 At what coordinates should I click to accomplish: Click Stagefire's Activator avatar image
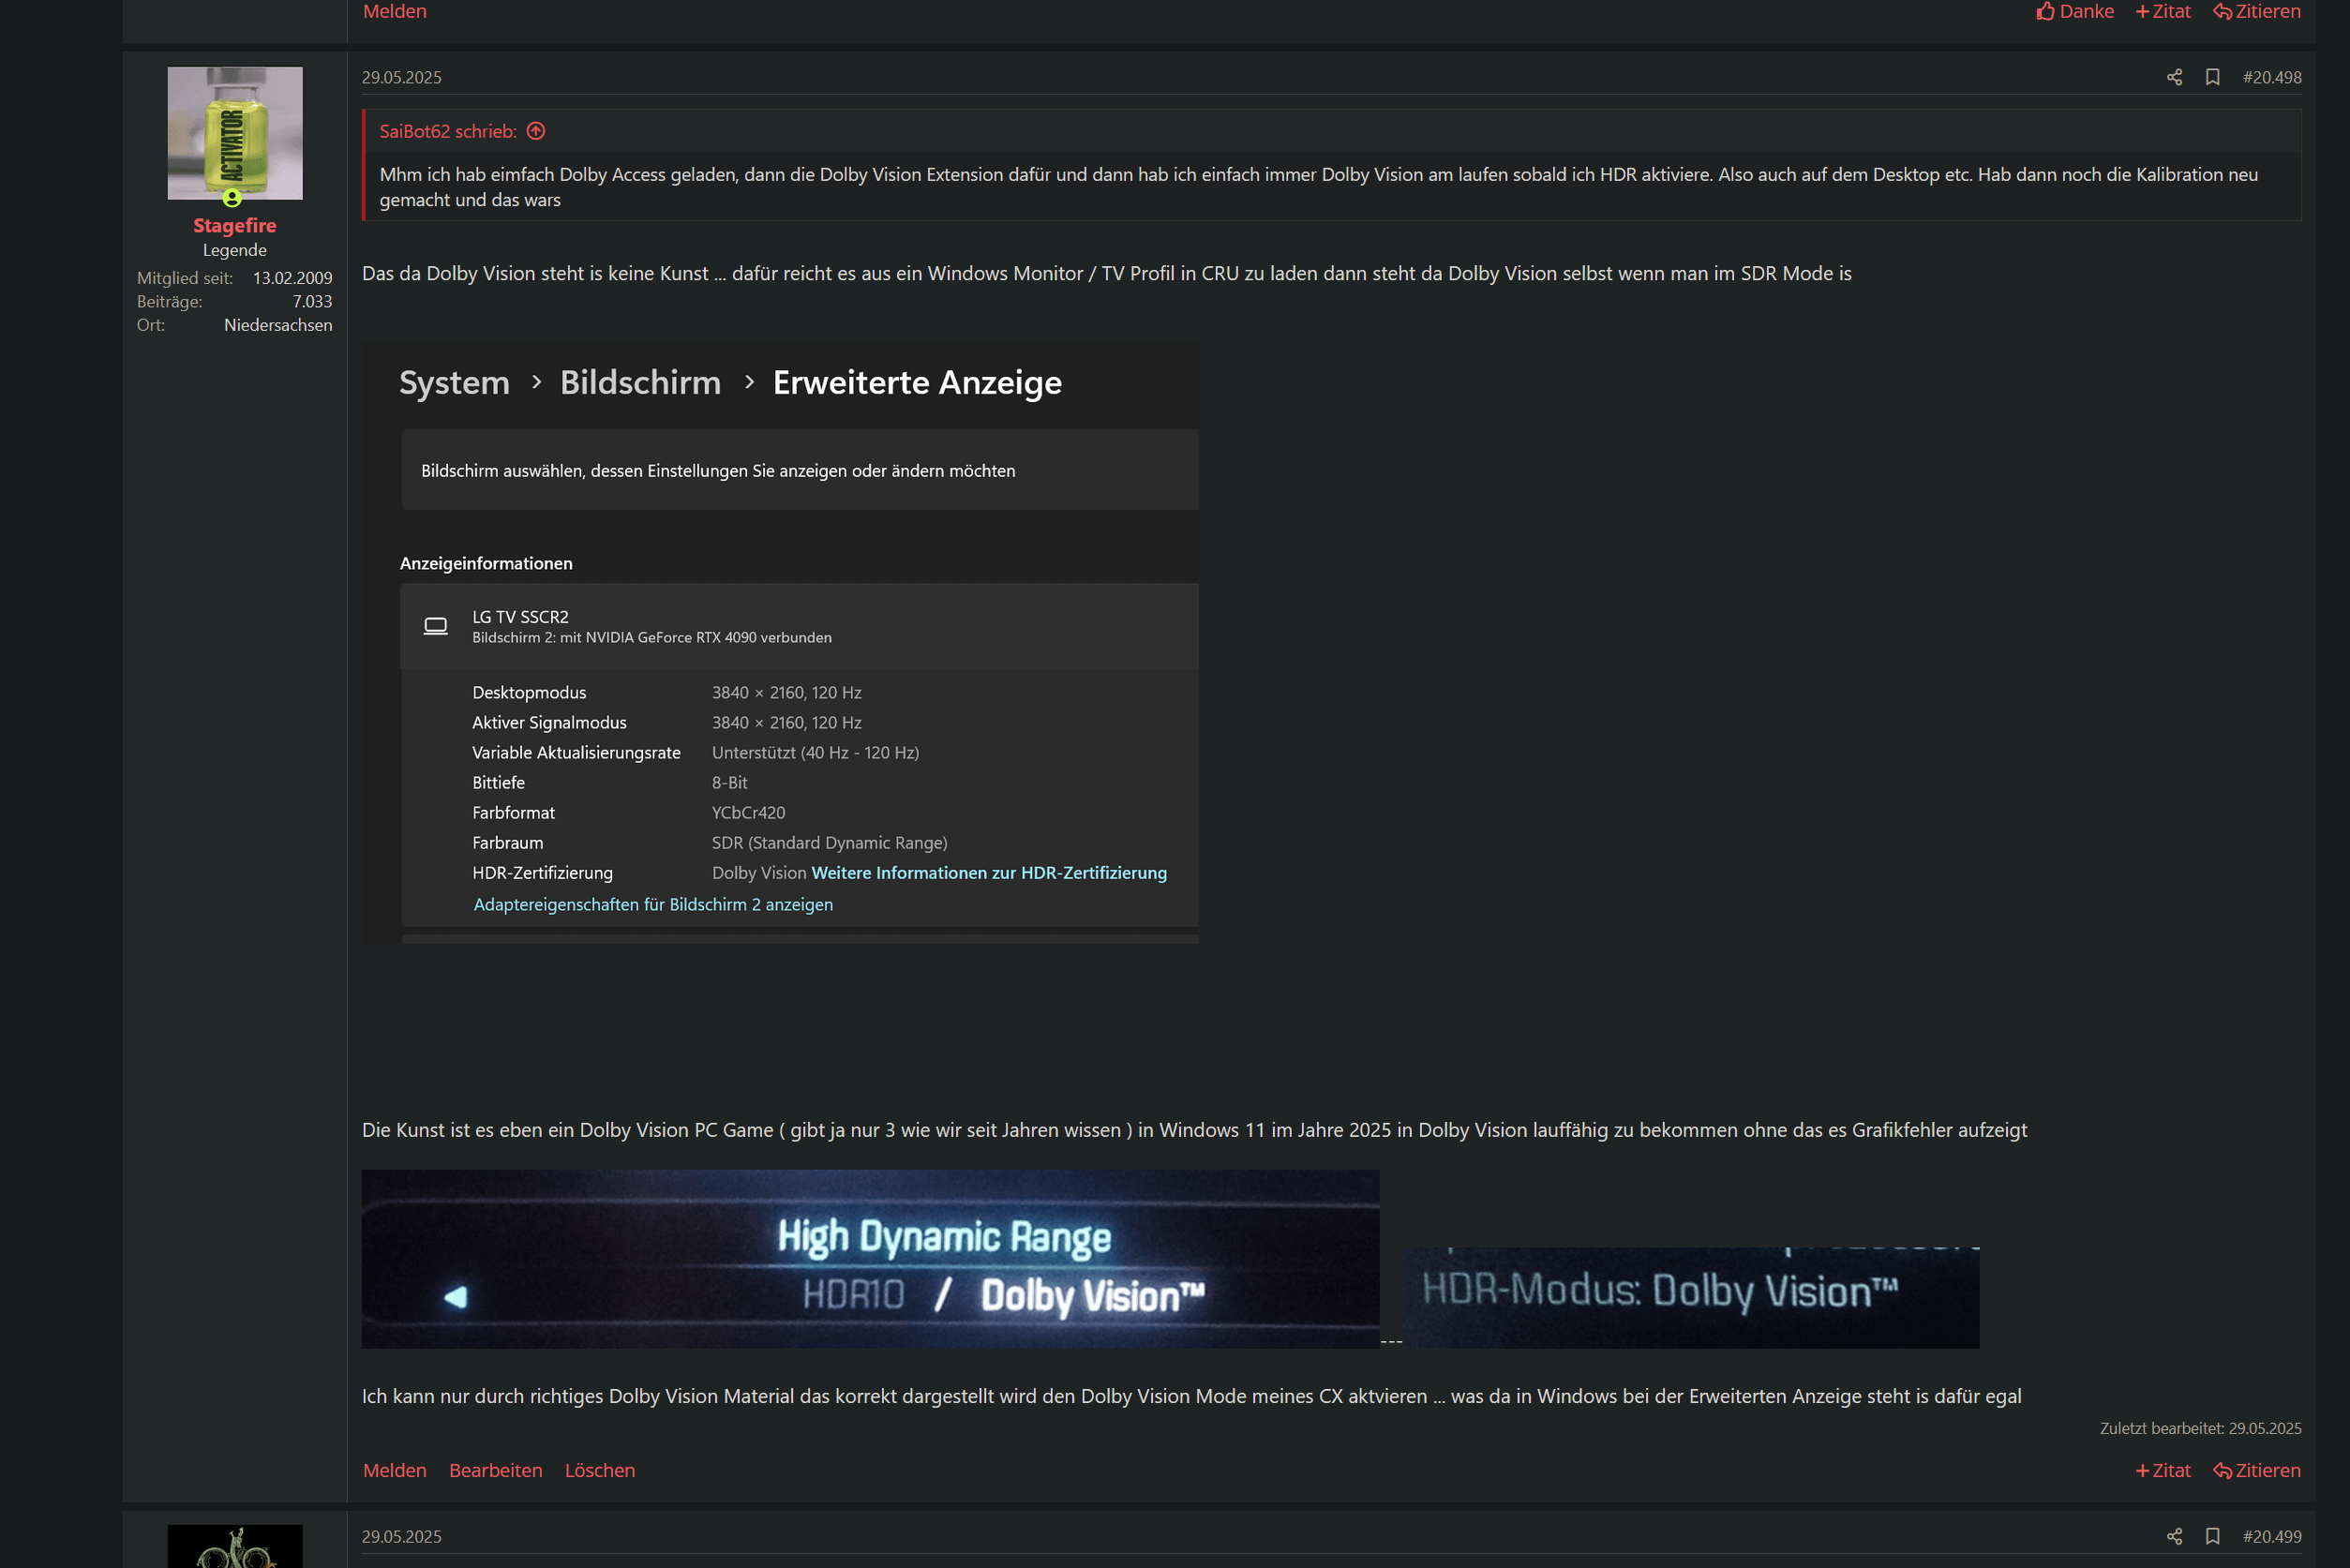click(234, 132)
